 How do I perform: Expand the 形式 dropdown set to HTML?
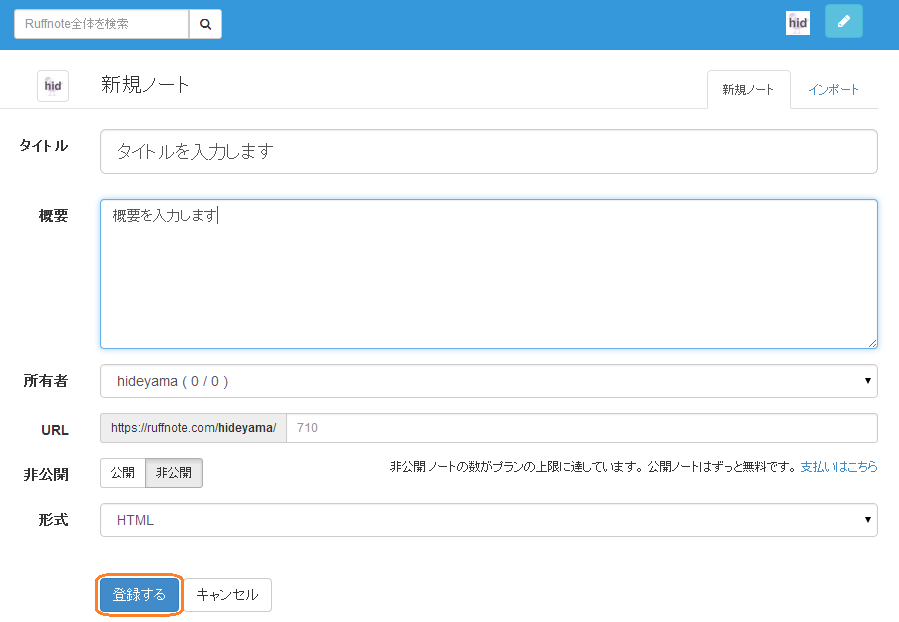click(488, 520)
